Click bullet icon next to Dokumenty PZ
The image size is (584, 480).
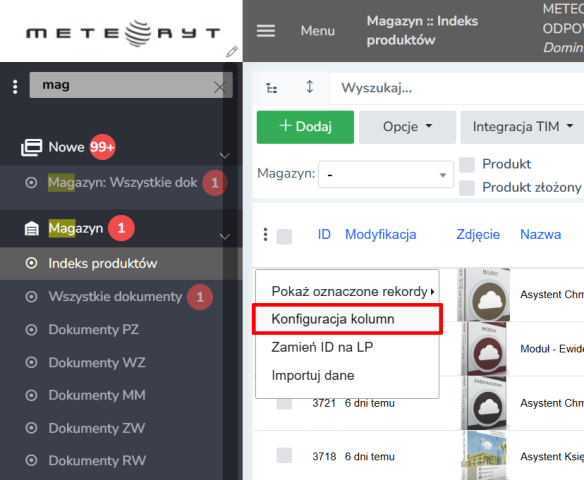pos(31,330)
